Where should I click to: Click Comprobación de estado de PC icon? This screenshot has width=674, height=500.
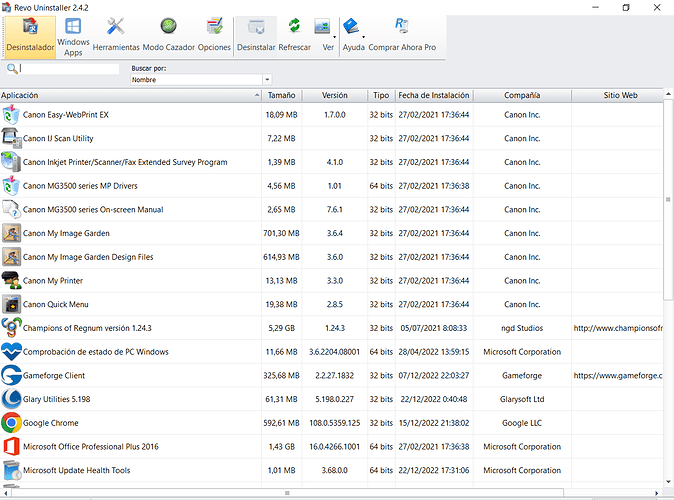[x=11, y=352]
